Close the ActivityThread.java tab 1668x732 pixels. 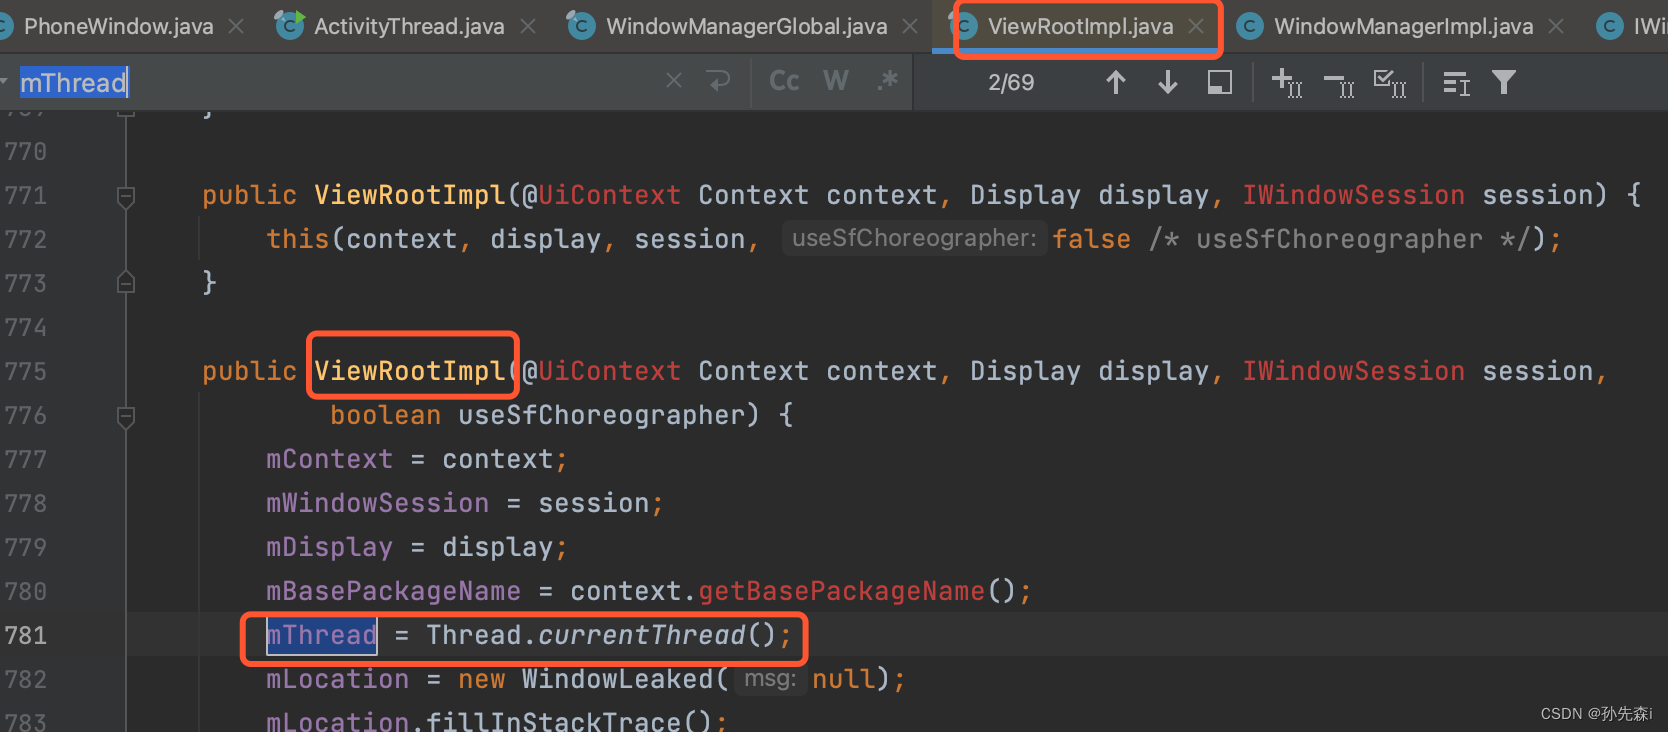click(x=528, y=27)
